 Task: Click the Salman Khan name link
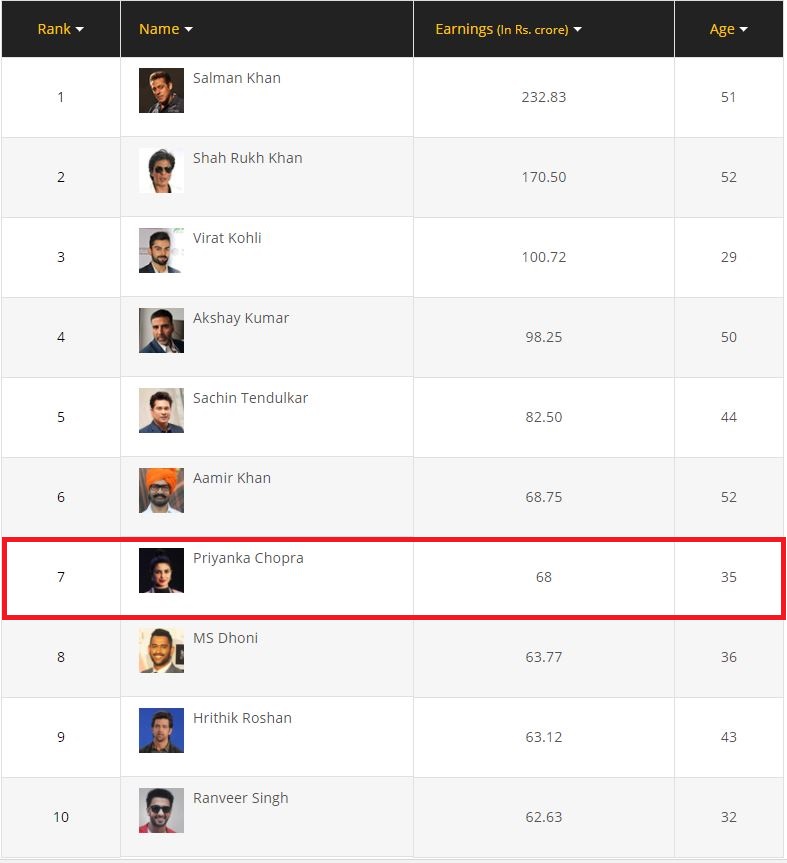[x=237, y=78]
